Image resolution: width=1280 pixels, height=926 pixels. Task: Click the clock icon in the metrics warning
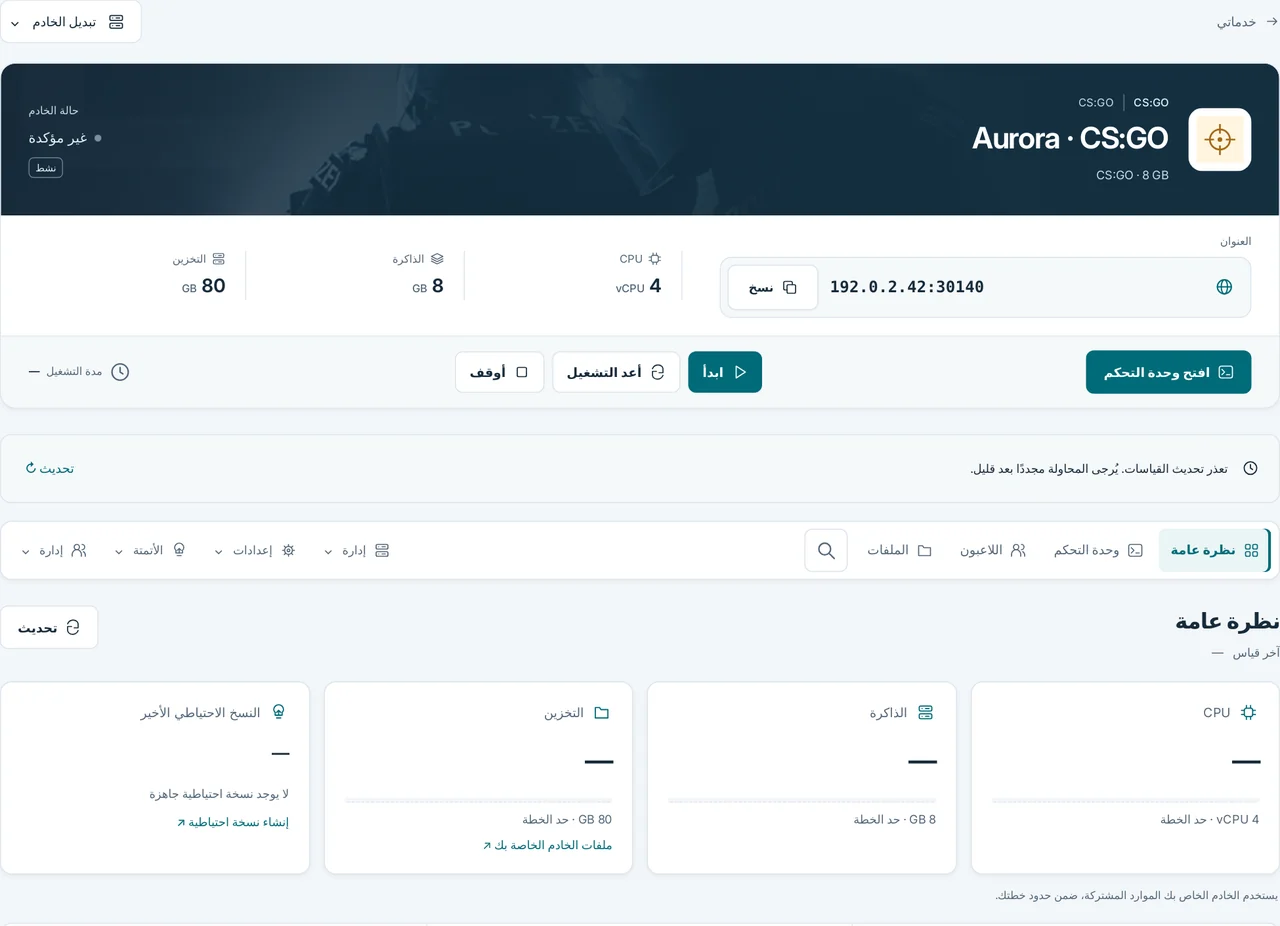1250,468
